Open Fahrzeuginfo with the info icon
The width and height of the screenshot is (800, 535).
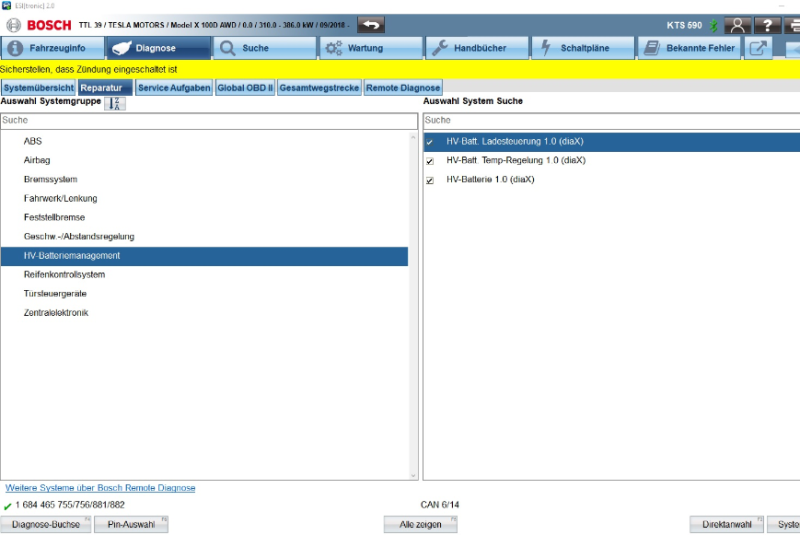tap(52, 48)
